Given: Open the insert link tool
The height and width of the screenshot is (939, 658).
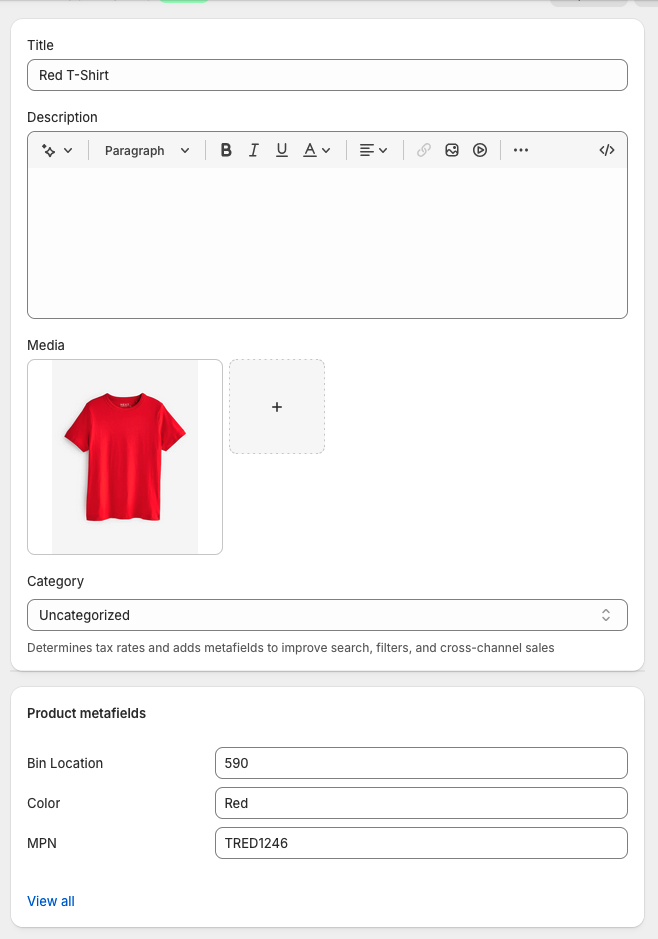Looking at the screenshot, I should (x=423, y=150).
